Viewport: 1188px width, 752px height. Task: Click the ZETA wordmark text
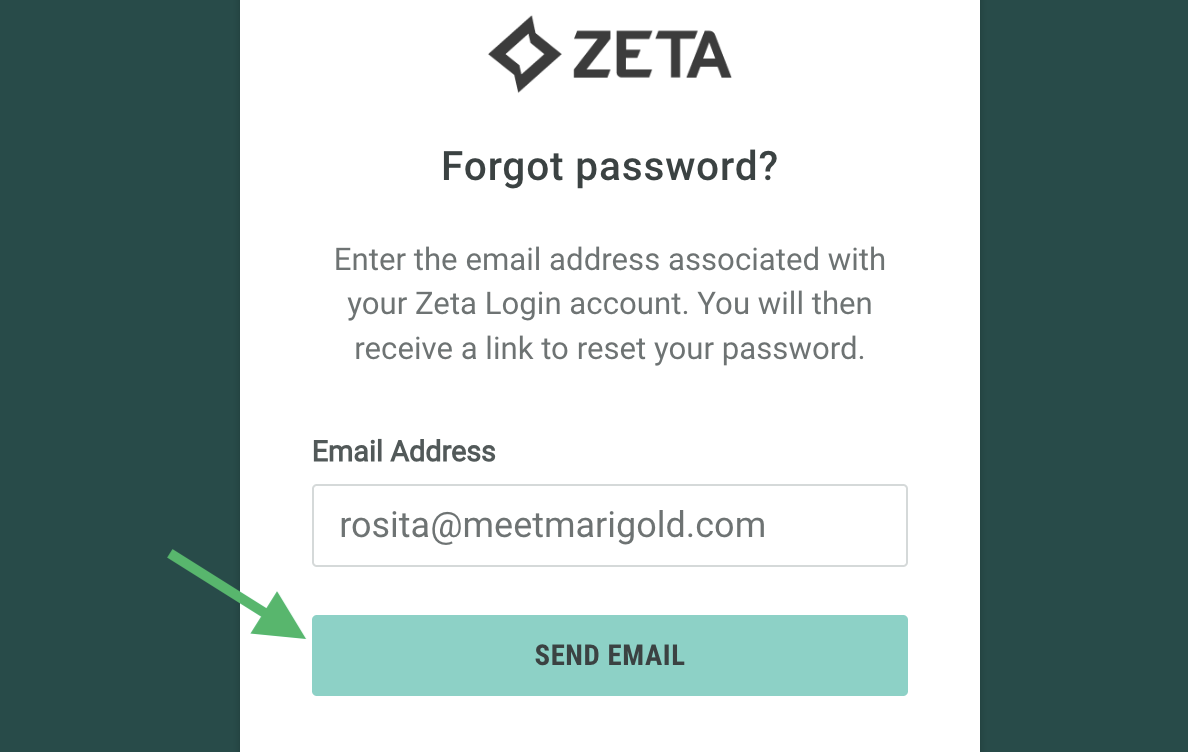pyautogui.click(x=652, y=55)
